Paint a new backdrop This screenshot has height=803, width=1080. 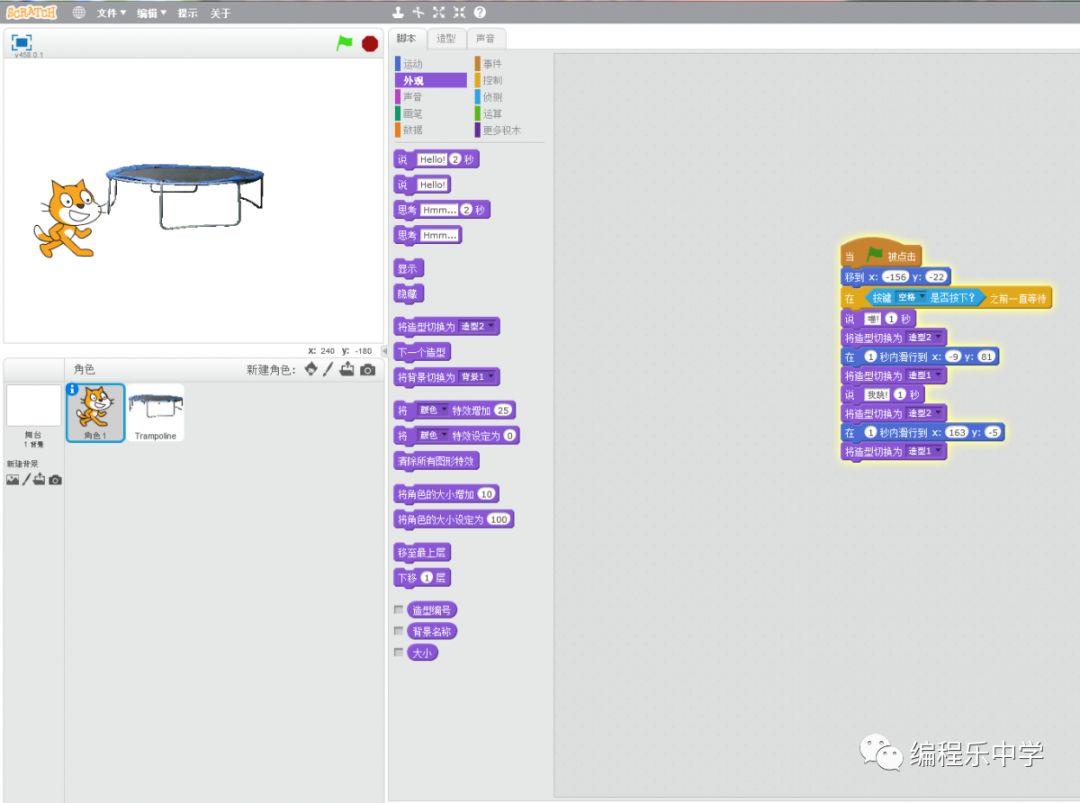pyautogui.click(x=26, y=479)
